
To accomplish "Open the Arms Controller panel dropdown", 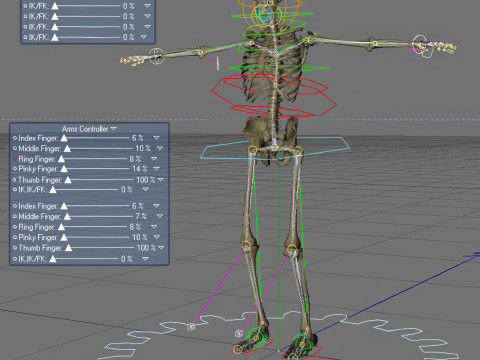I will (x=113, y=129).
